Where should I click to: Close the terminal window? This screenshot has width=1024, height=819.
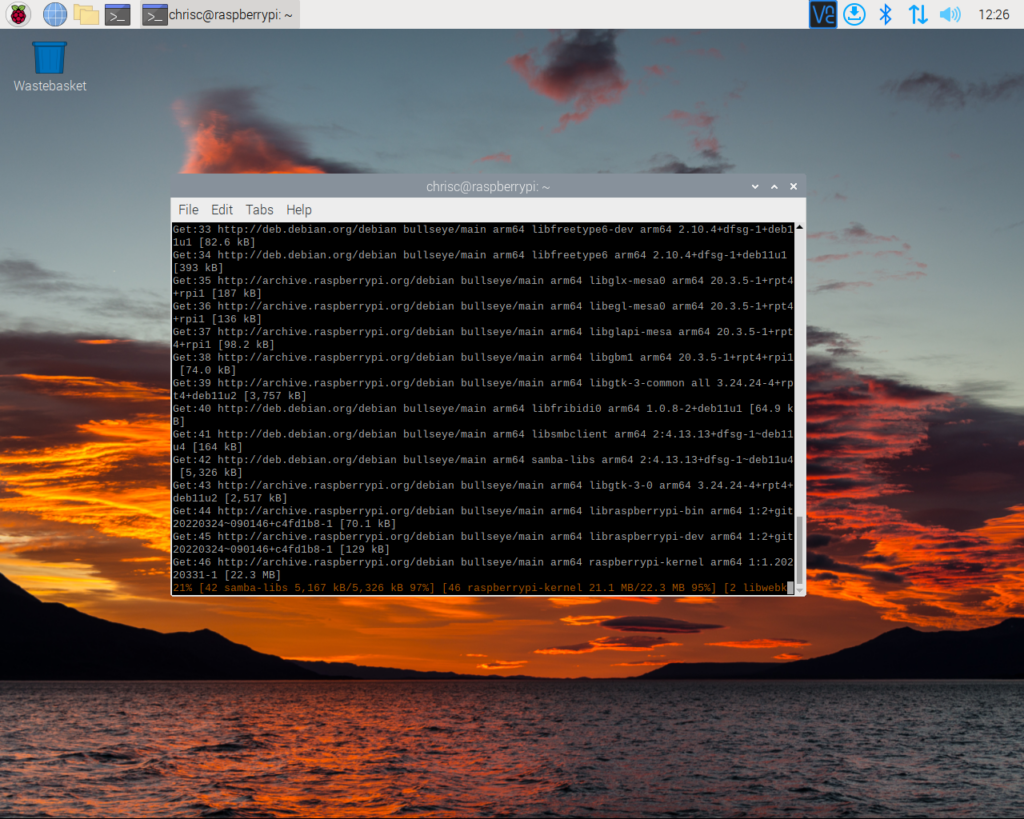click(793, 187)
